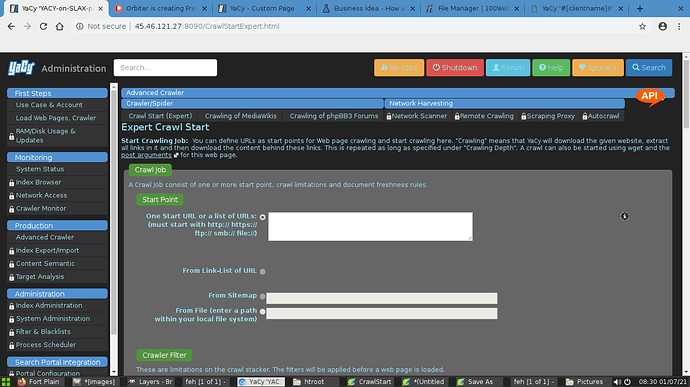Image resolution: width=690 pixels, height=387 pixels.
Task: Switch to YaCy - Custom Page browser tab
Action: pyautogui.click(x=264, y=8)
